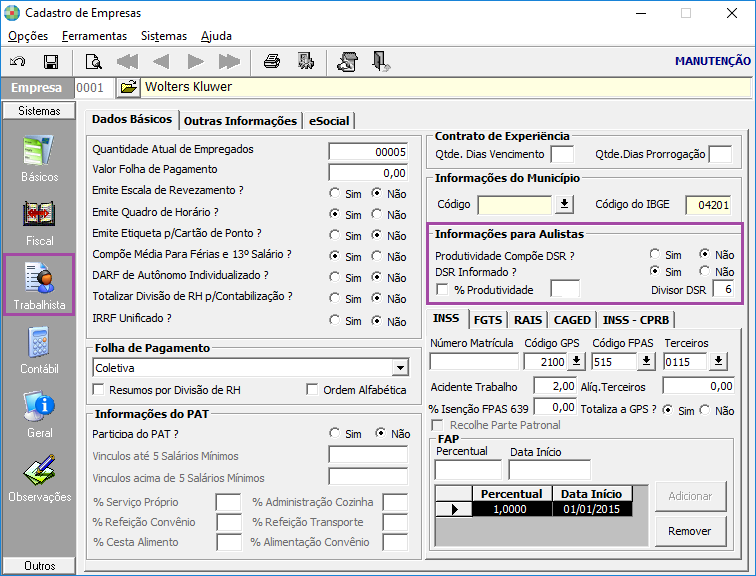Click the undo arrow toolbar icon

[18, 62]
